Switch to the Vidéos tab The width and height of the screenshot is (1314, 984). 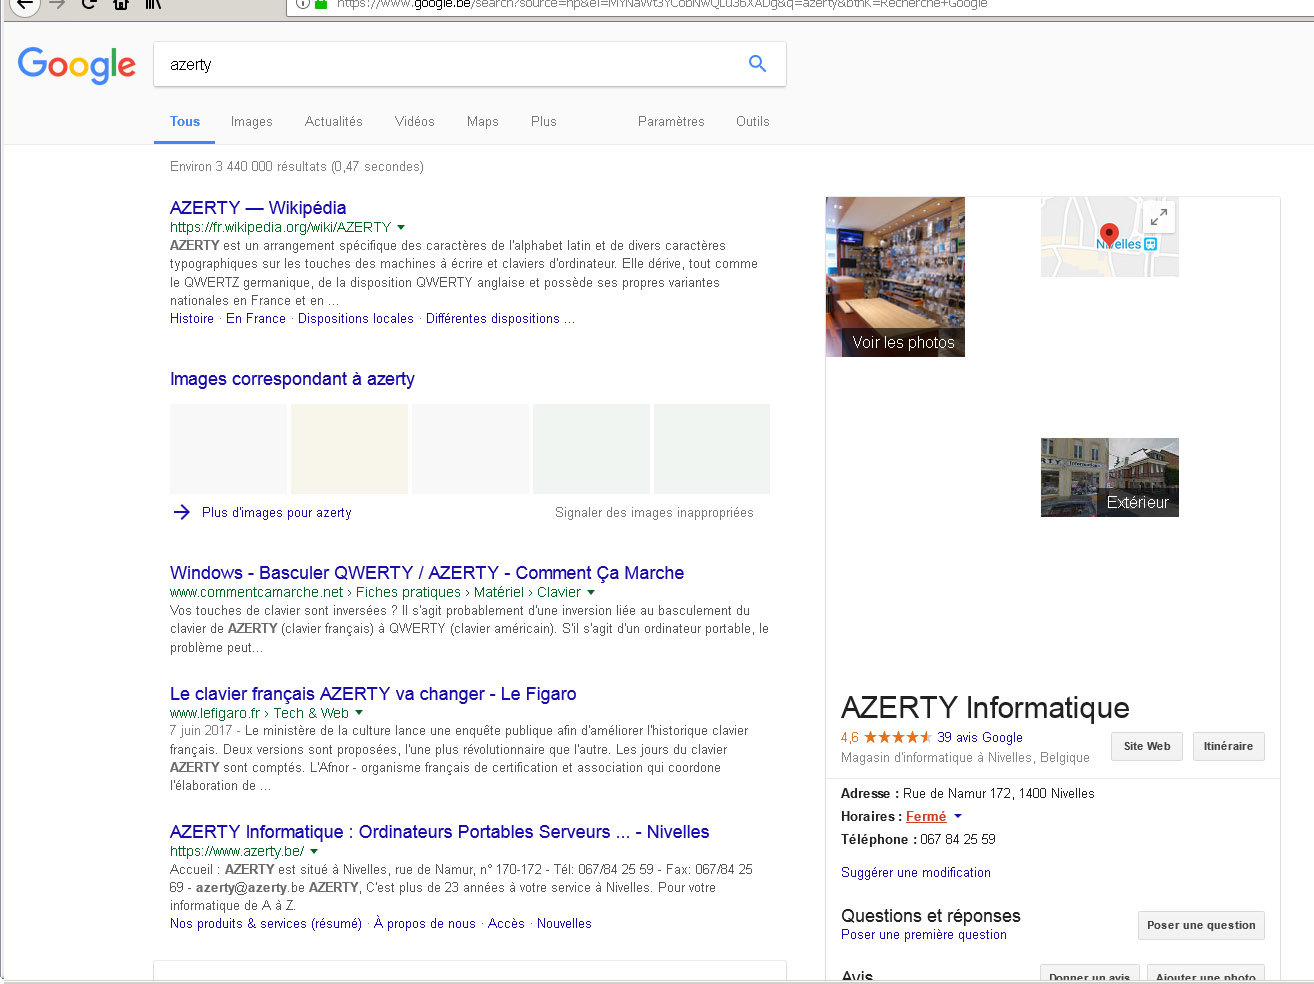(x=415, y=122)
